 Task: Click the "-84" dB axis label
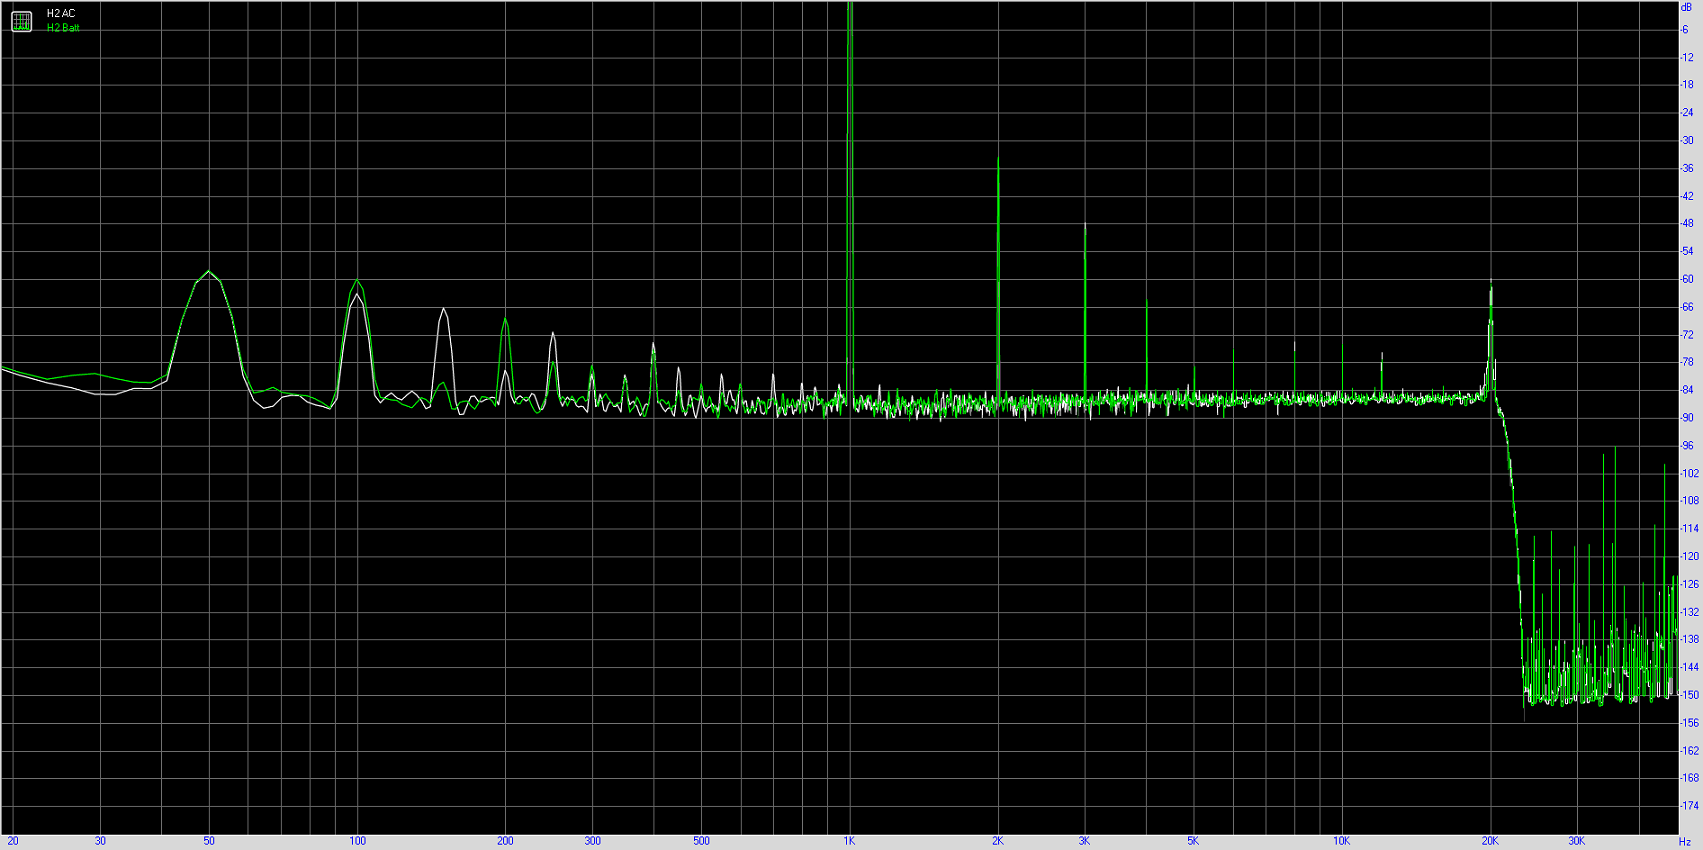click(x=1687, y=390)
